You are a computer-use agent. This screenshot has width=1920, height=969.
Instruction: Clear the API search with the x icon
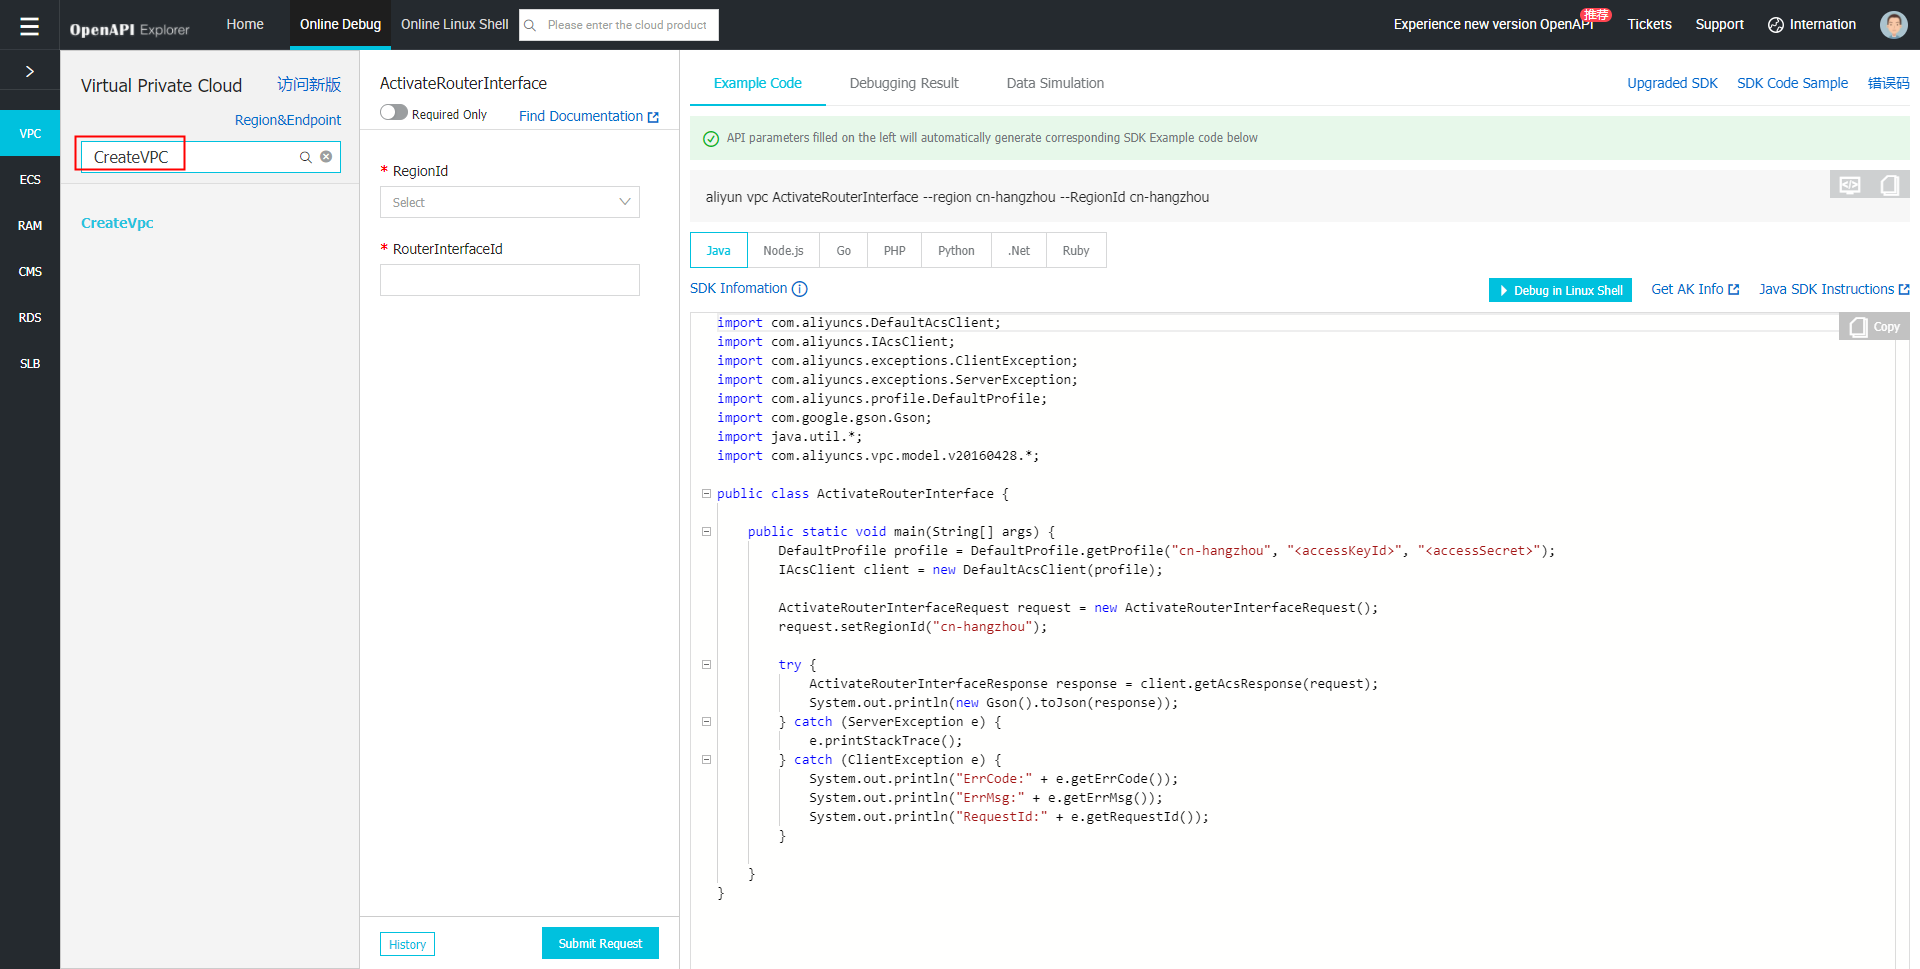coord(326,157)
